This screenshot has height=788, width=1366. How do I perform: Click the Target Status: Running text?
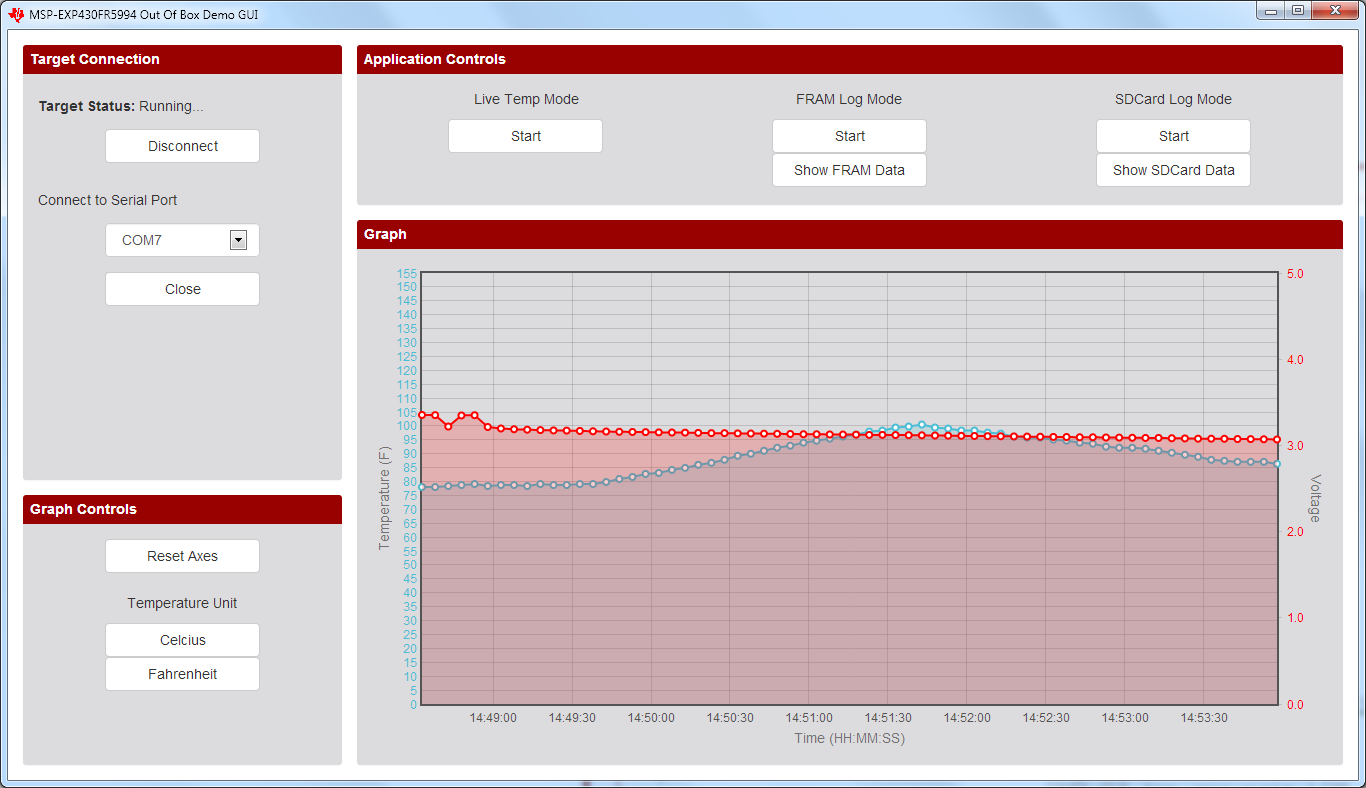(121, 106)
